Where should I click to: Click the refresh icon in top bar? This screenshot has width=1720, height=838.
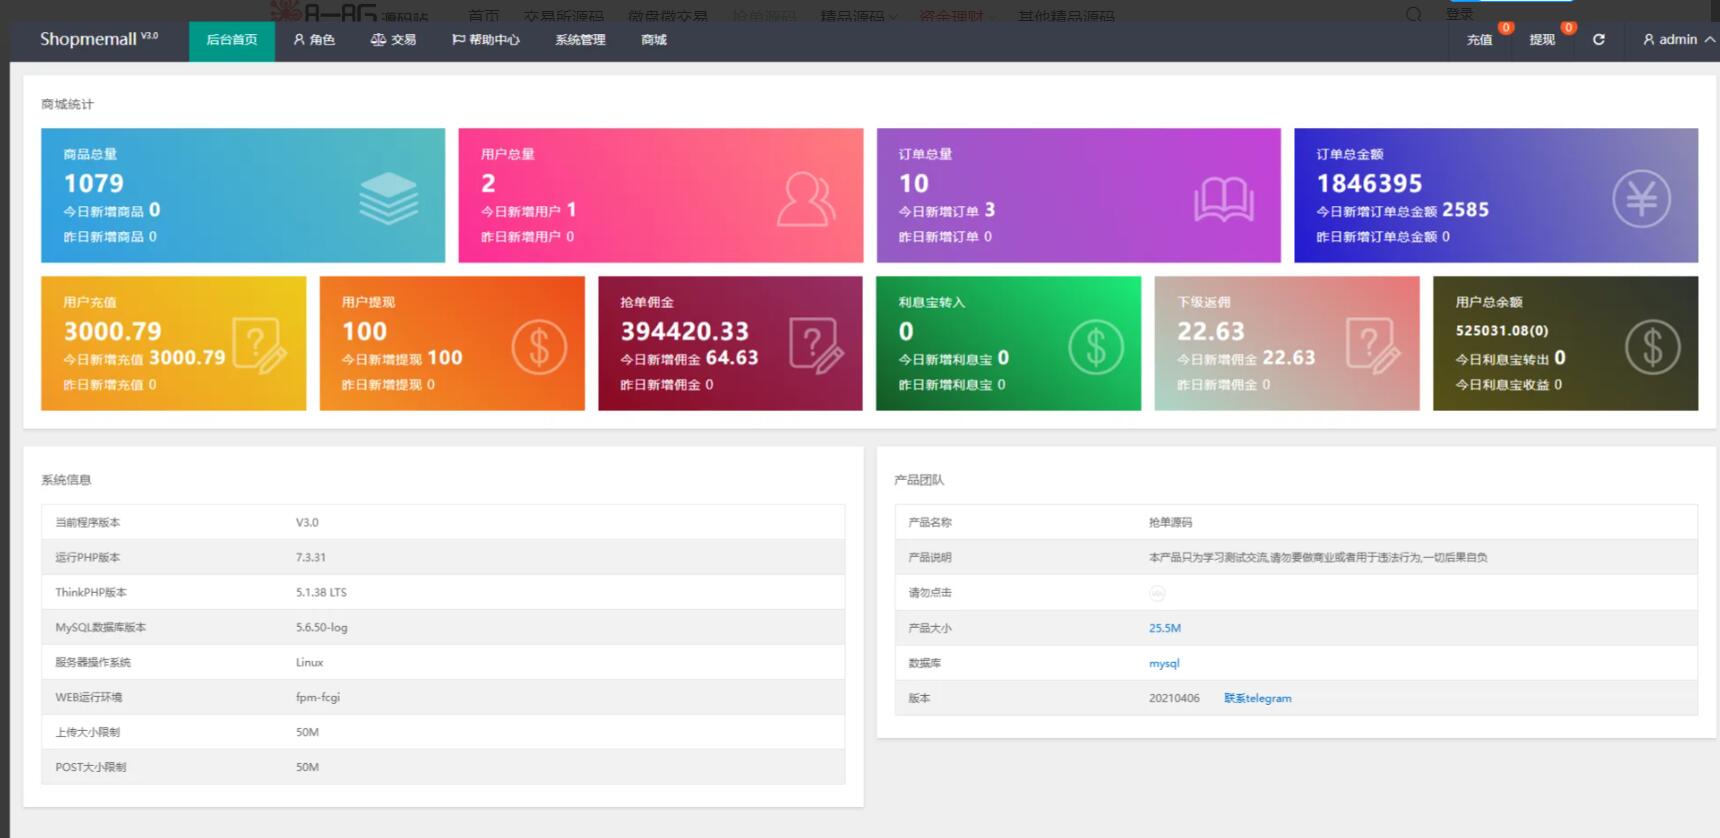click(1598, 40)
